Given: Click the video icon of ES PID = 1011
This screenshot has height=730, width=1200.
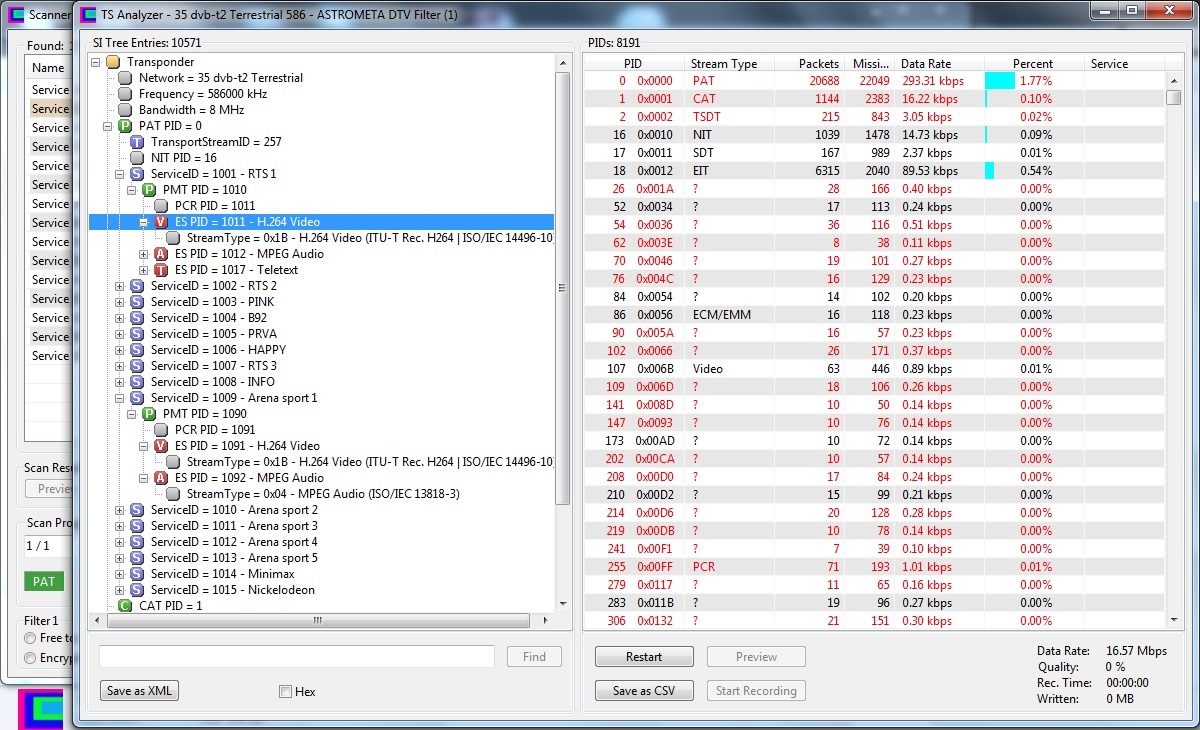Looking at the screenshot, I should 161,222.
